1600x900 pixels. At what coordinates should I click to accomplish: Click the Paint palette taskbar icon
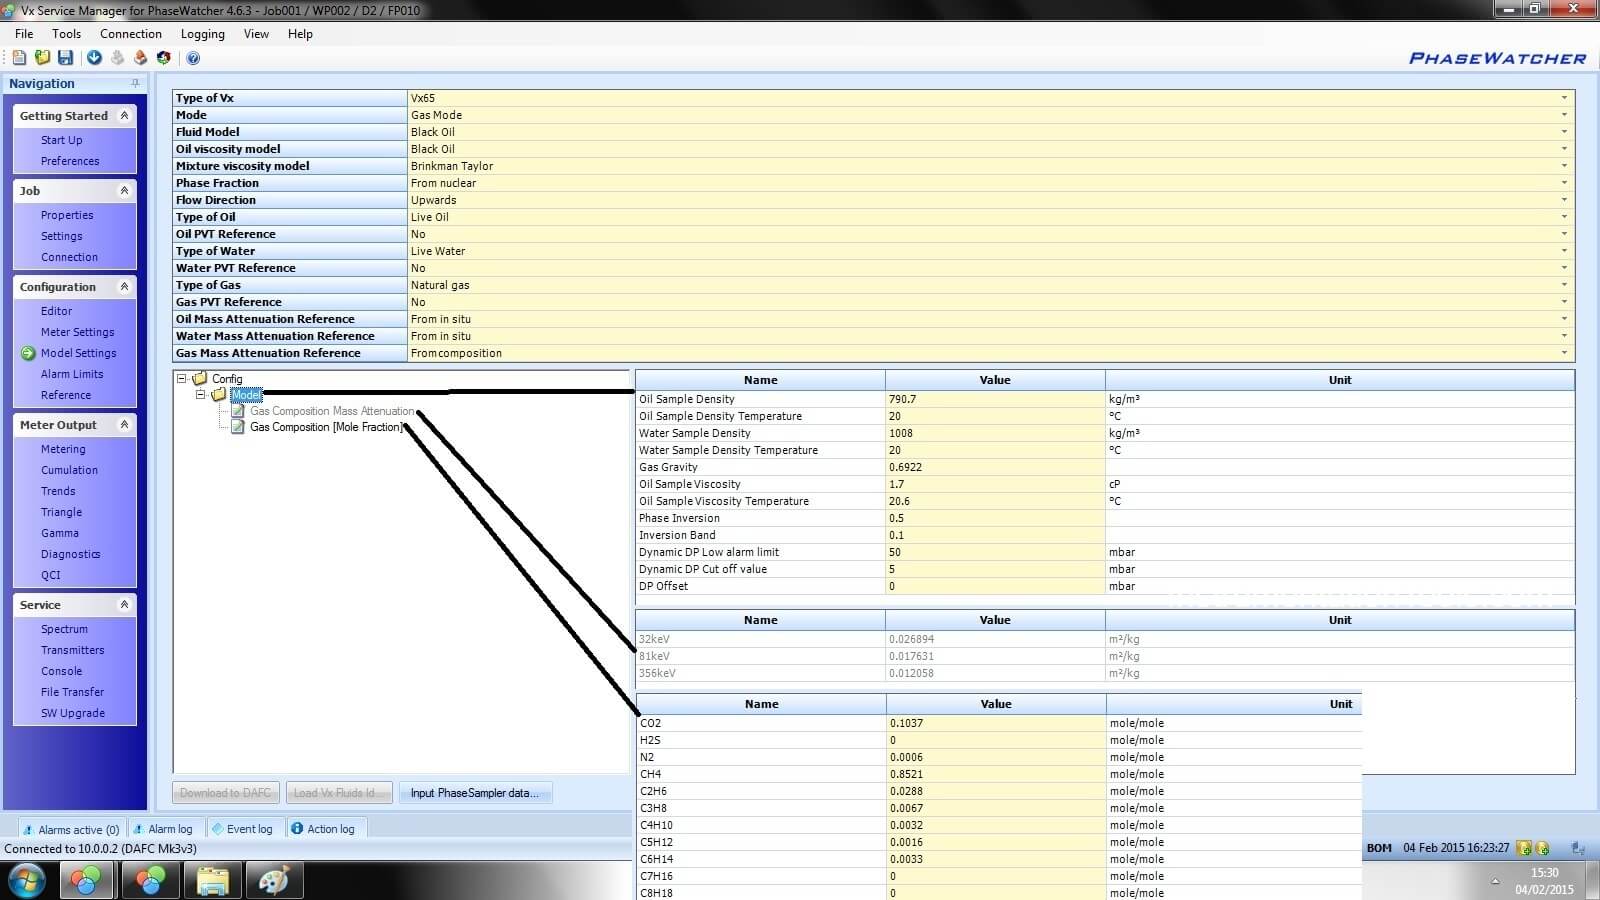point(273,881)
